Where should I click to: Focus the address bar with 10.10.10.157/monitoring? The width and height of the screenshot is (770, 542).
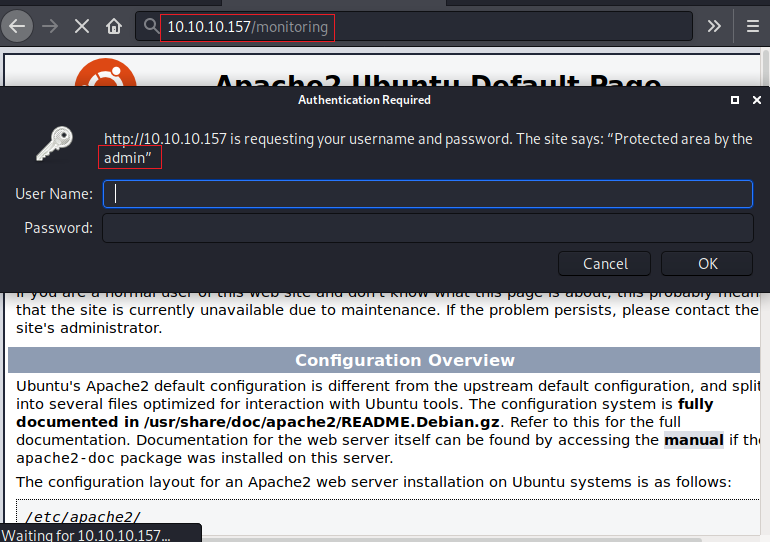(x=414, y=26)
